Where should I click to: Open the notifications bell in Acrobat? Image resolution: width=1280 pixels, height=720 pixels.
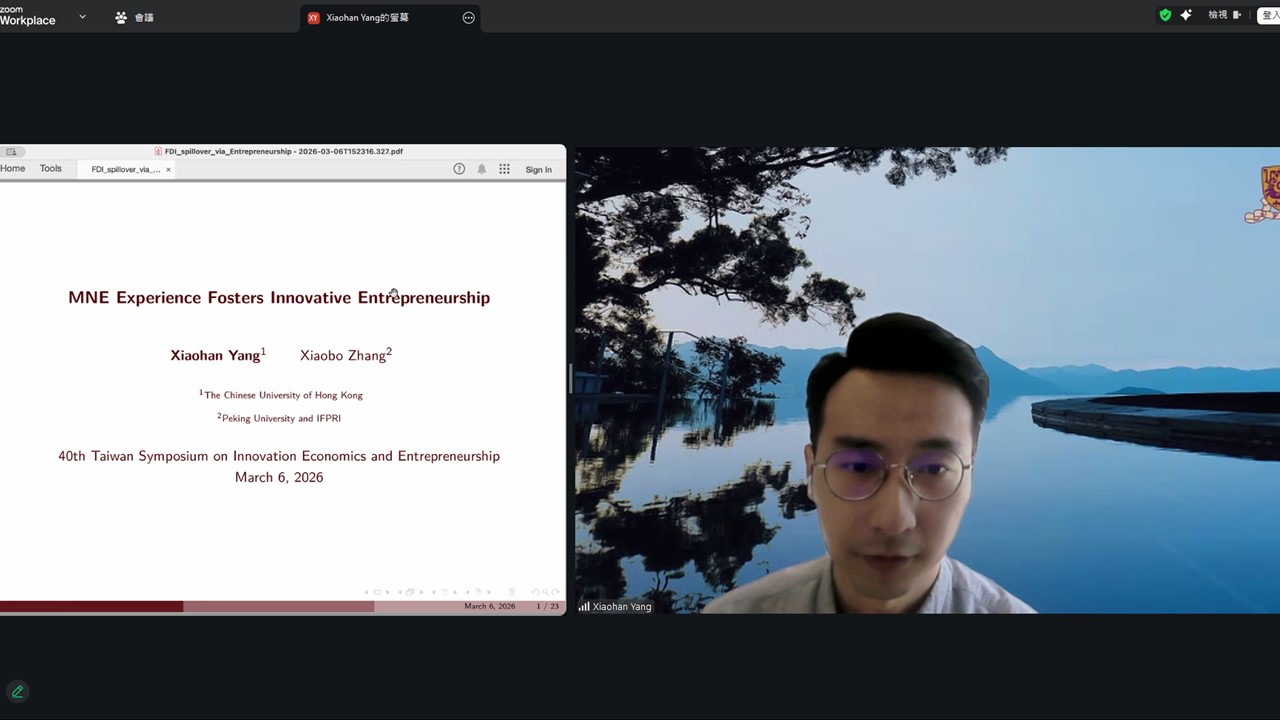point(481,169)
